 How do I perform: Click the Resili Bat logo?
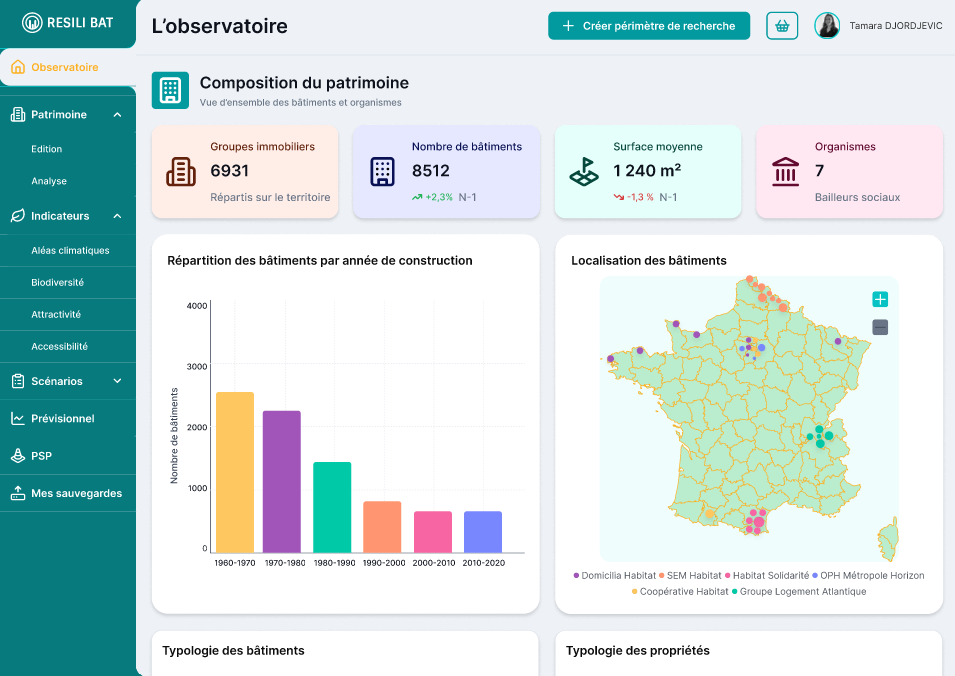(x=67, y=22)
